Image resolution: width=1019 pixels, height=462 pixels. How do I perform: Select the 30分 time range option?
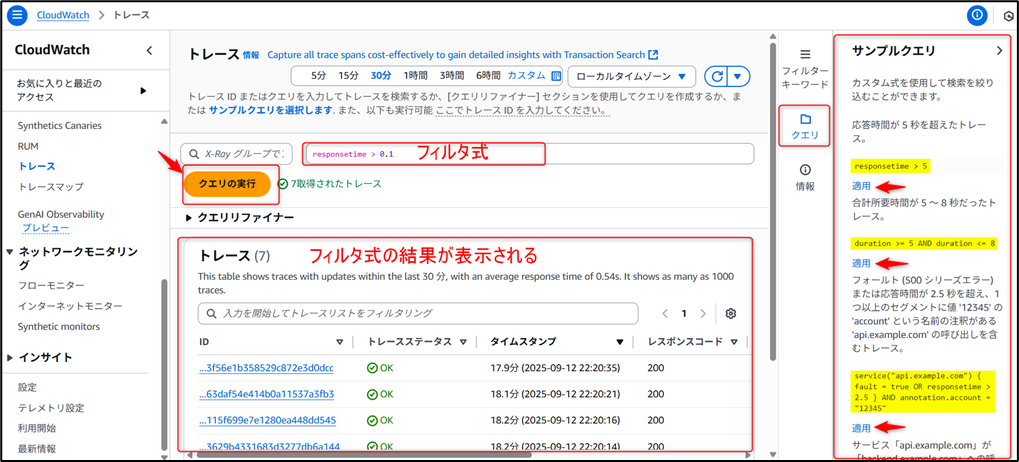tap(380, 76)
